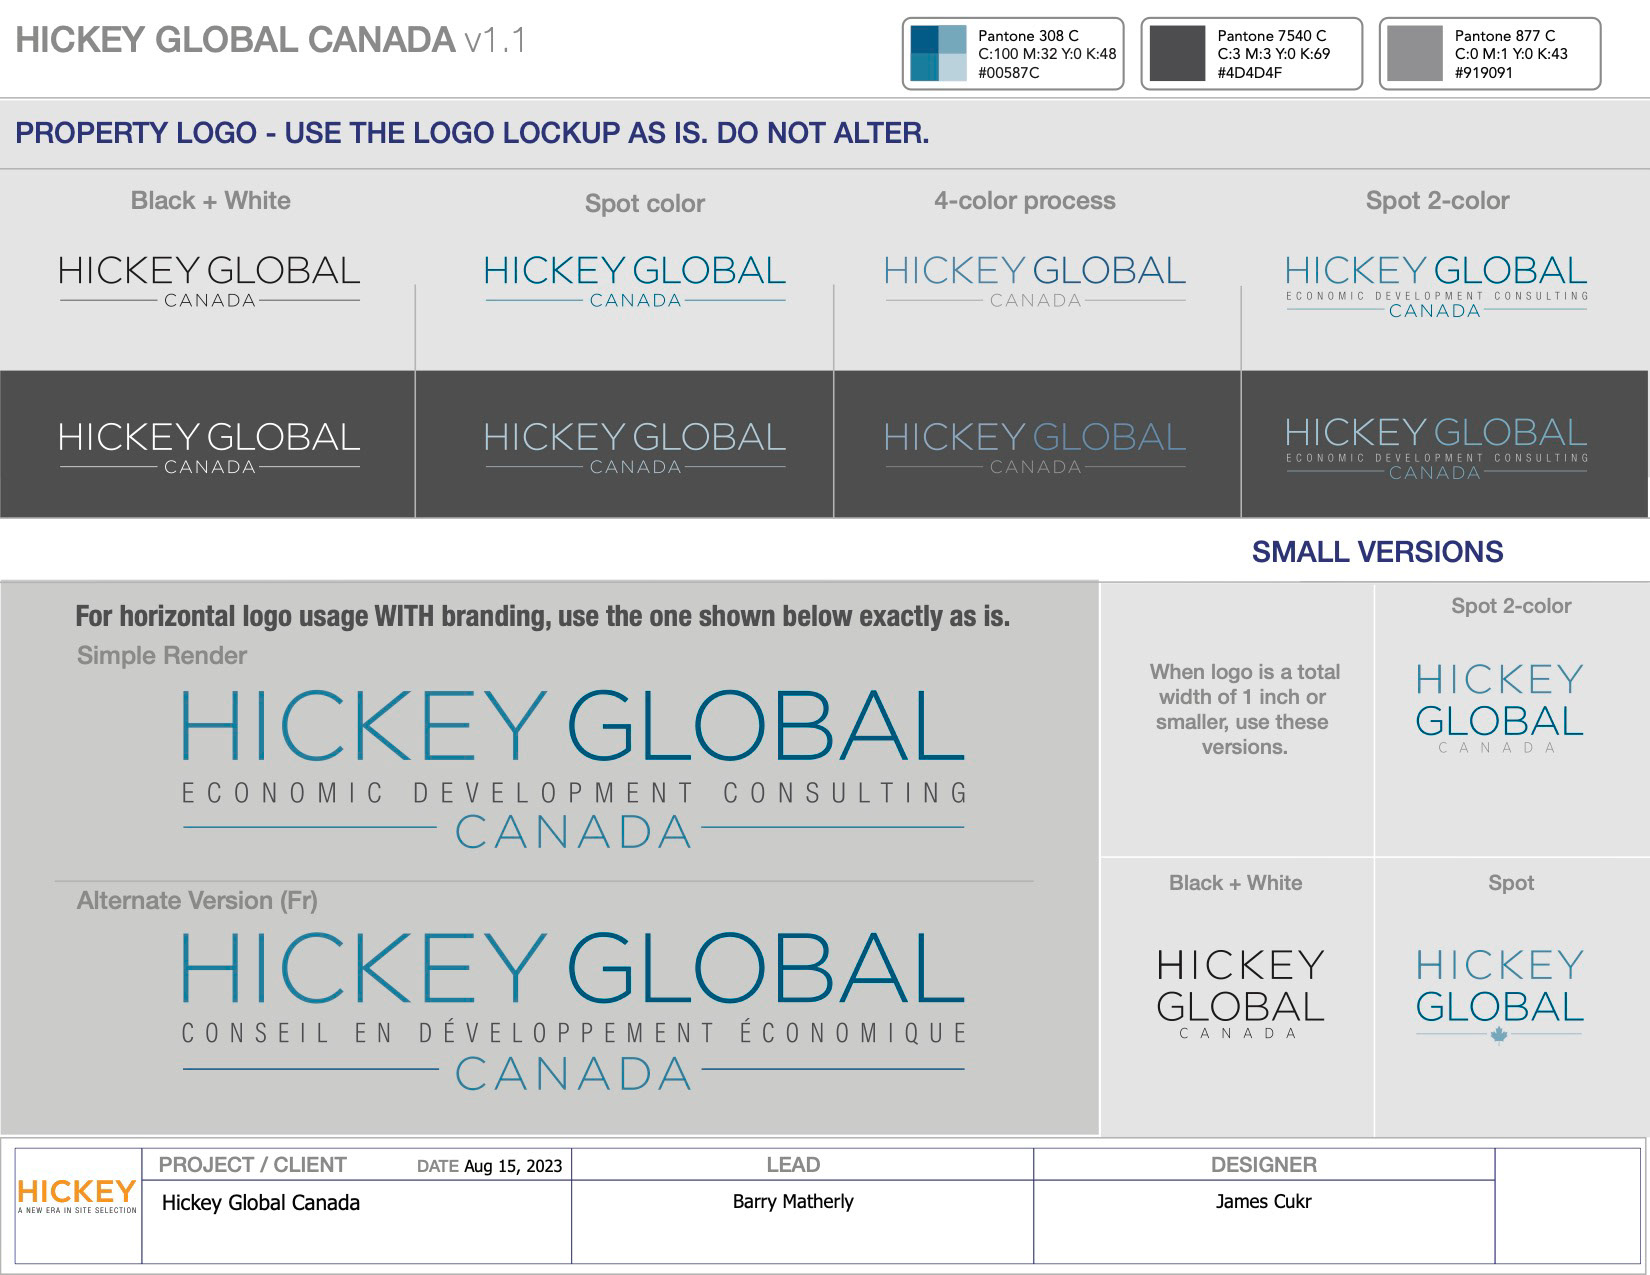Select the Spot 2-color logo on light background
This screenshot has height=1275, width=1650.
coord(1436,287)
